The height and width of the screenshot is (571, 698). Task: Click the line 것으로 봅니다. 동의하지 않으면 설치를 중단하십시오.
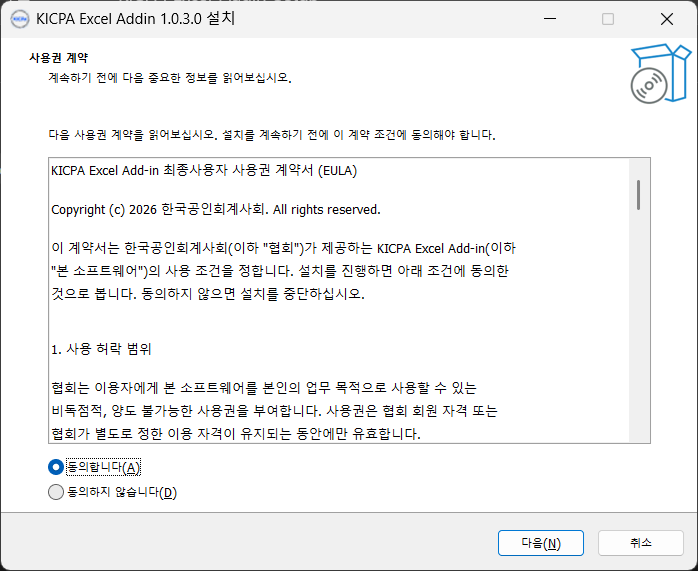tap(208, 294)
